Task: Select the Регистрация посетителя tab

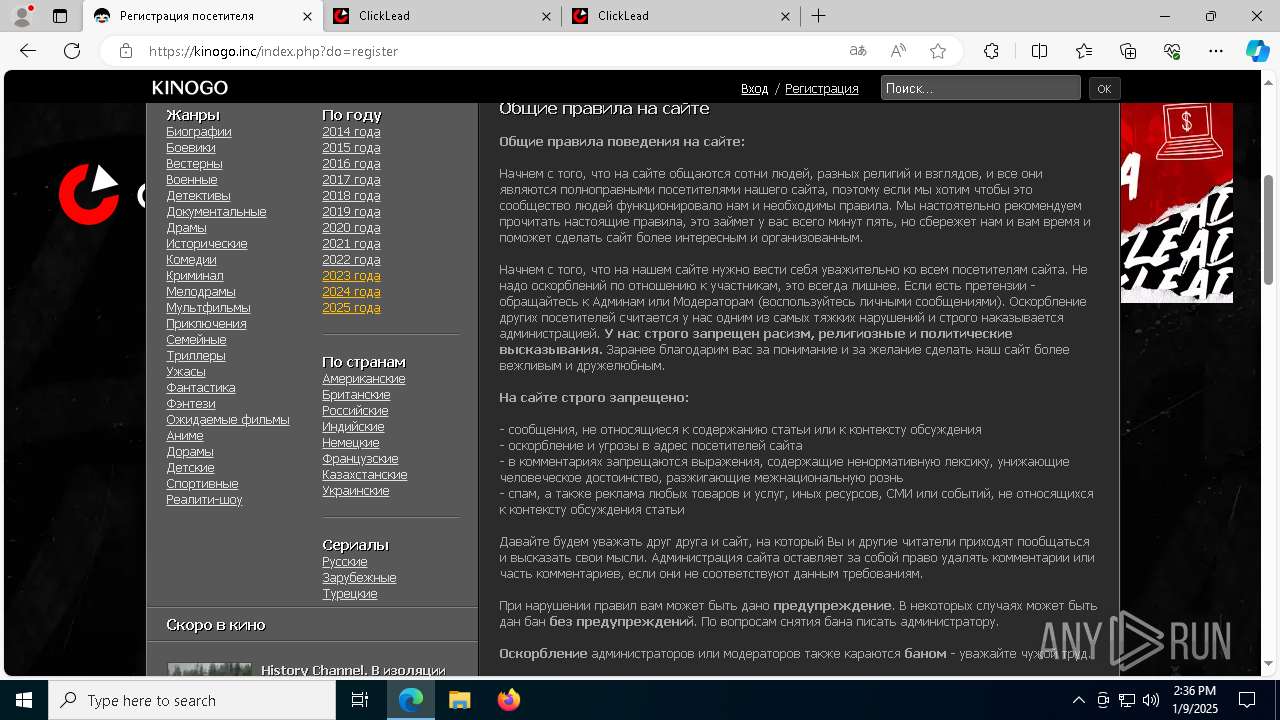Action: [203, 16]
